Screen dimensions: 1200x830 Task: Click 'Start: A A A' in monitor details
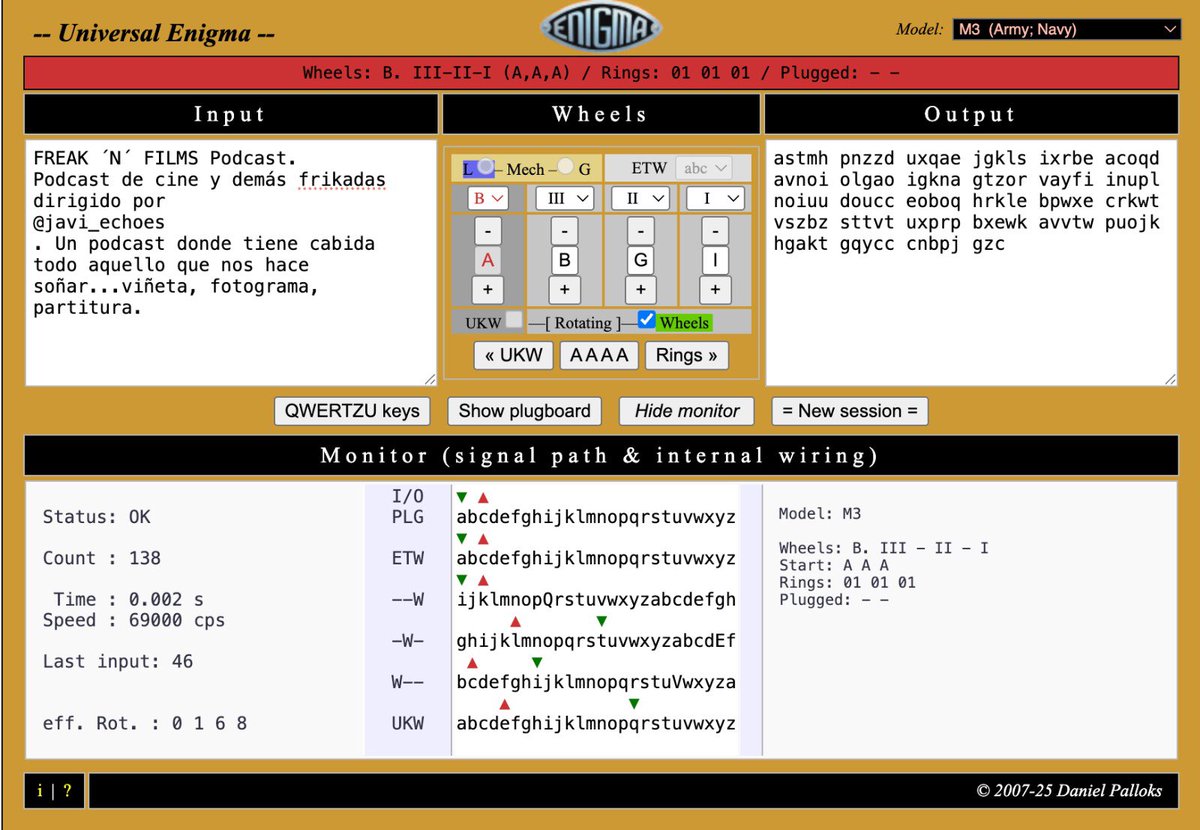834,565
